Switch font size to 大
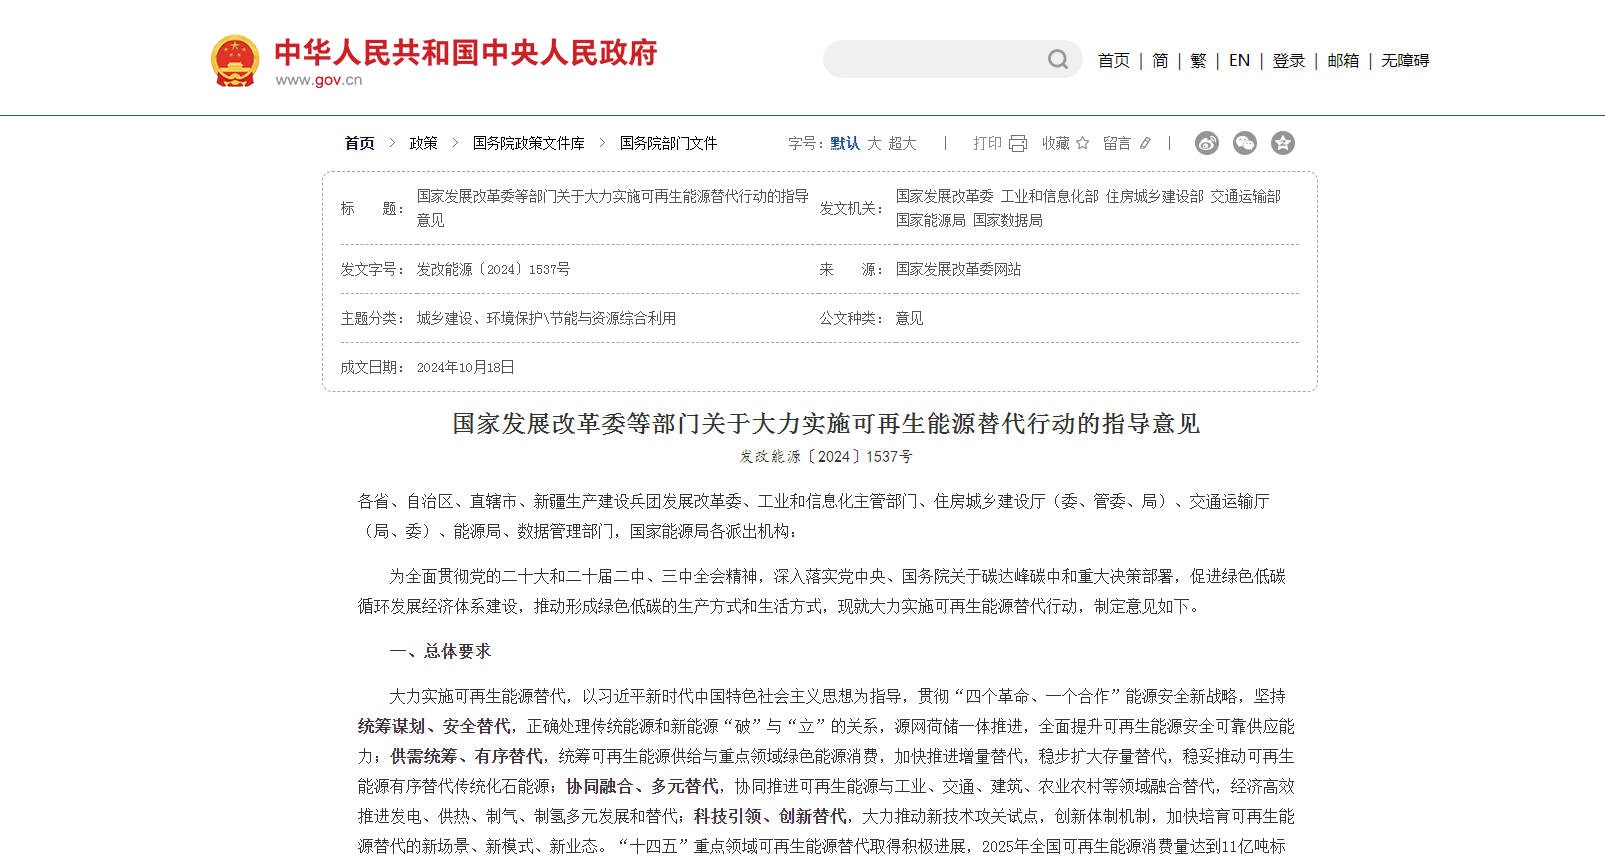Screen dimensions: 1605x864 pyautogui.click(x=874, y=144)
